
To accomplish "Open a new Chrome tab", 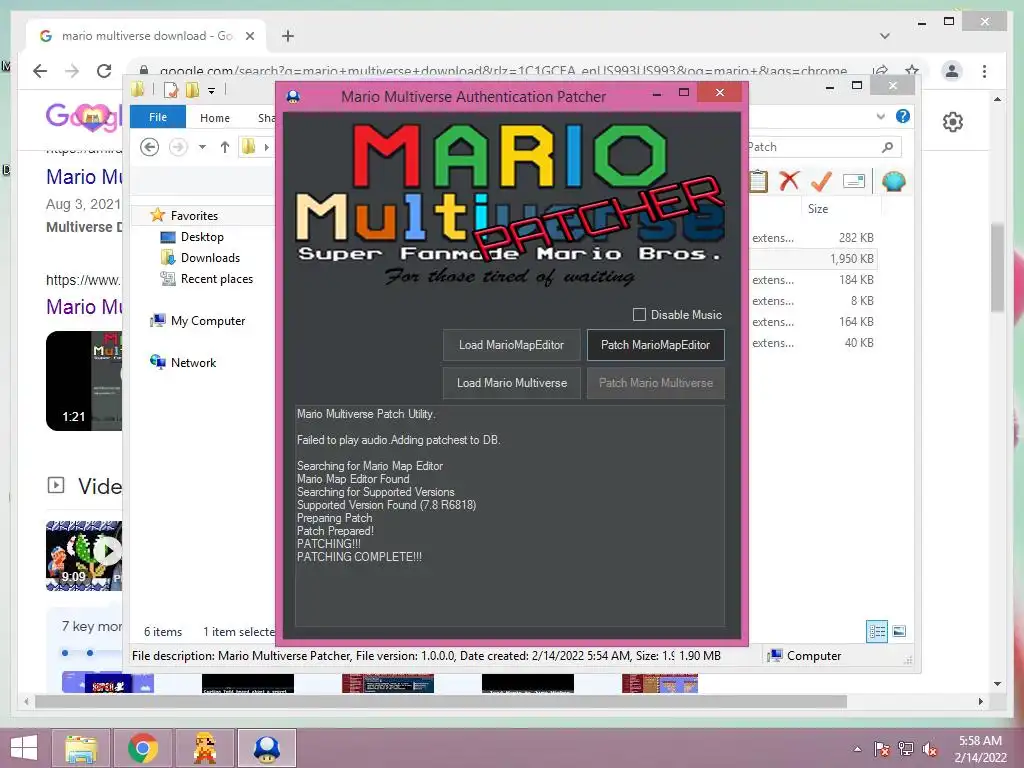I will [288, 36].
